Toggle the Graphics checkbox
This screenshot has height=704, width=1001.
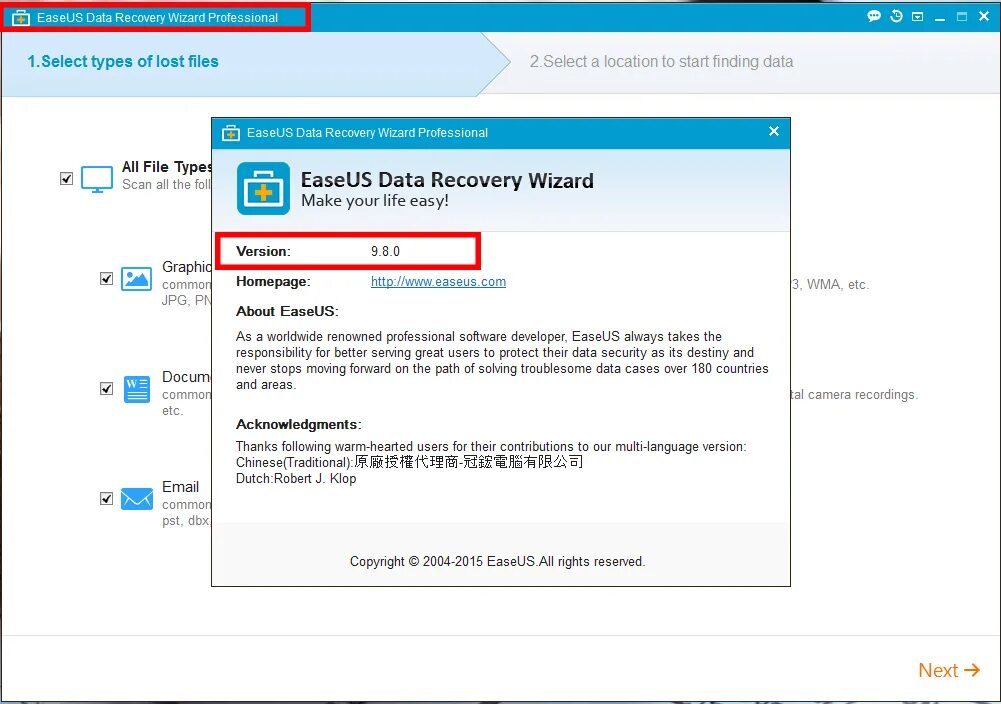coord(107,279)
